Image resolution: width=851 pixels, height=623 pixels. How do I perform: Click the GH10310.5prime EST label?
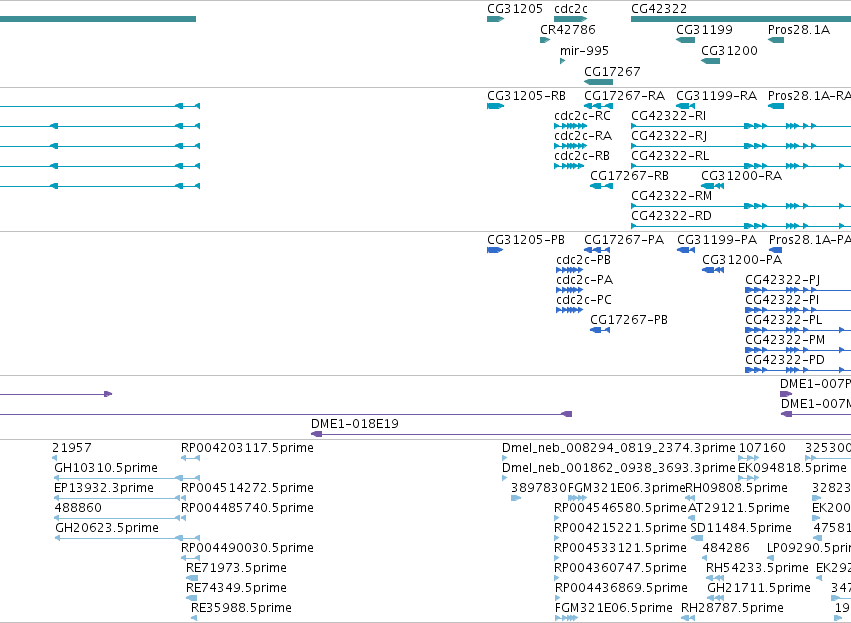pos(106,468)
